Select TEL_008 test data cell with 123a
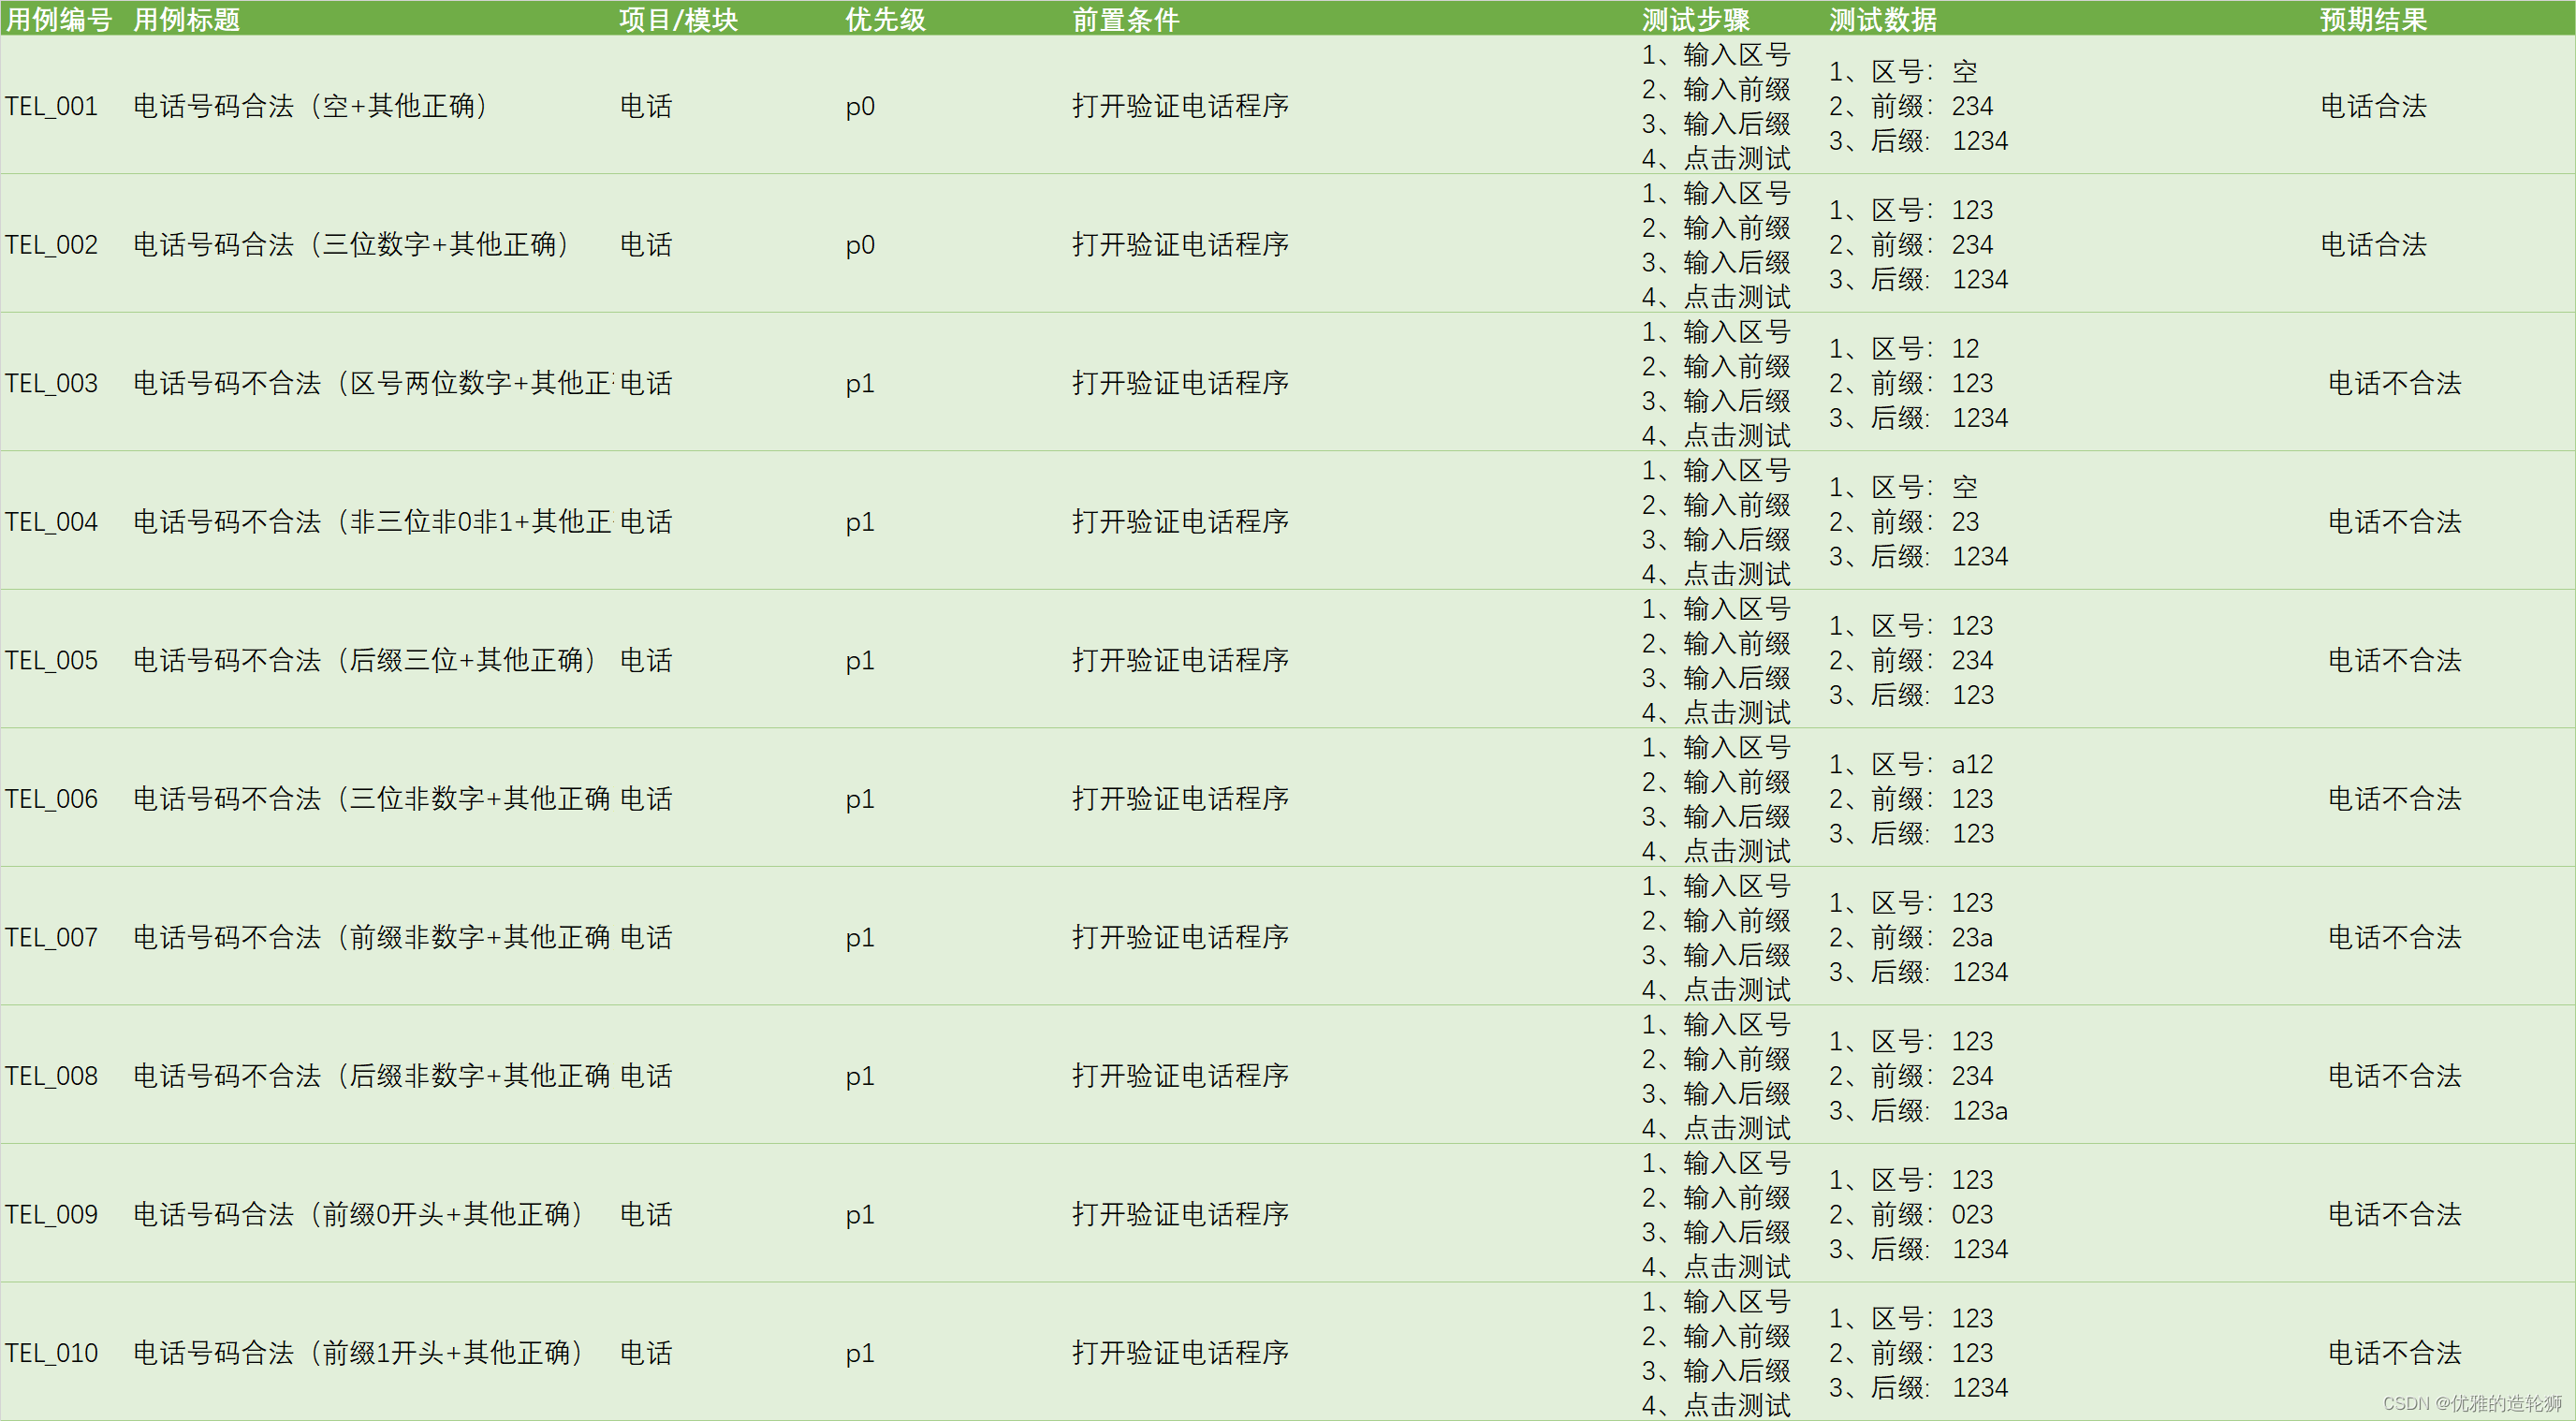The image size is (2576, 1421). [x=1917, y=1076]
